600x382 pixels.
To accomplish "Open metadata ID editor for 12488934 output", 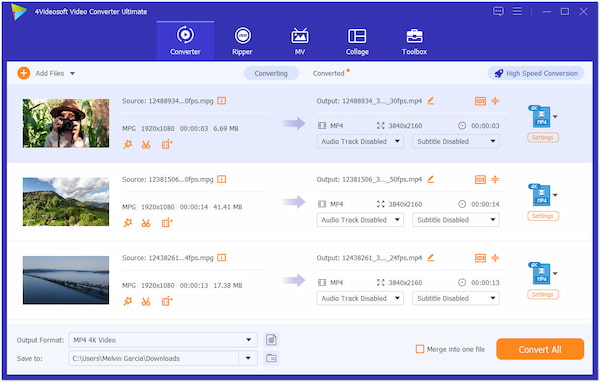I will (480, 101).
